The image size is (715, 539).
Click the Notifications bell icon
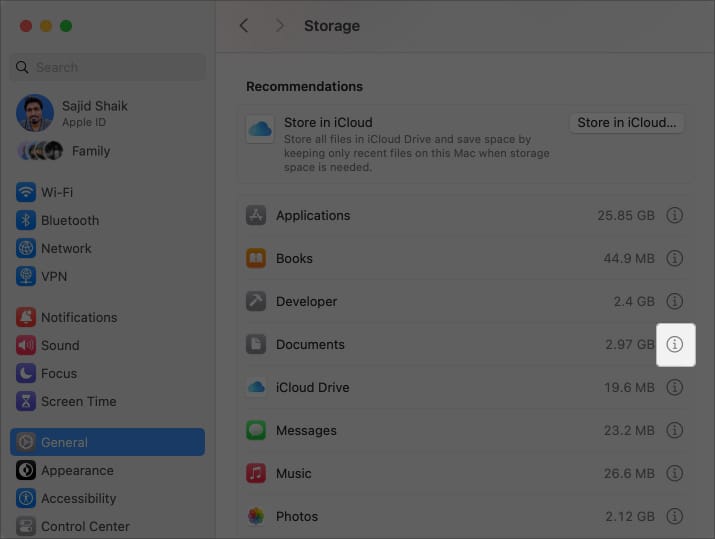tap(26, 317)
